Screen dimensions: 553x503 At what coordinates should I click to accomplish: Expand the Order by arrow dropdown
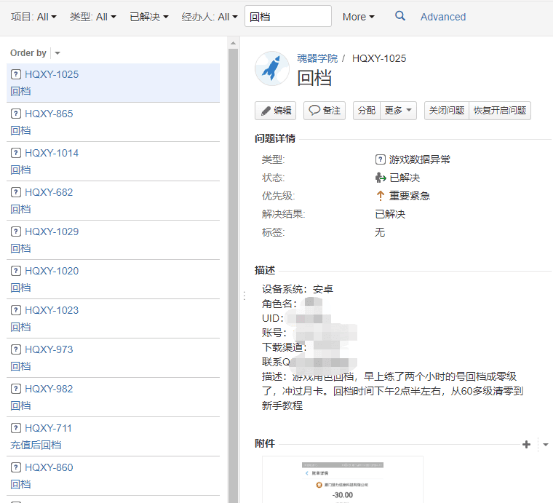click(x=57, y=53)
